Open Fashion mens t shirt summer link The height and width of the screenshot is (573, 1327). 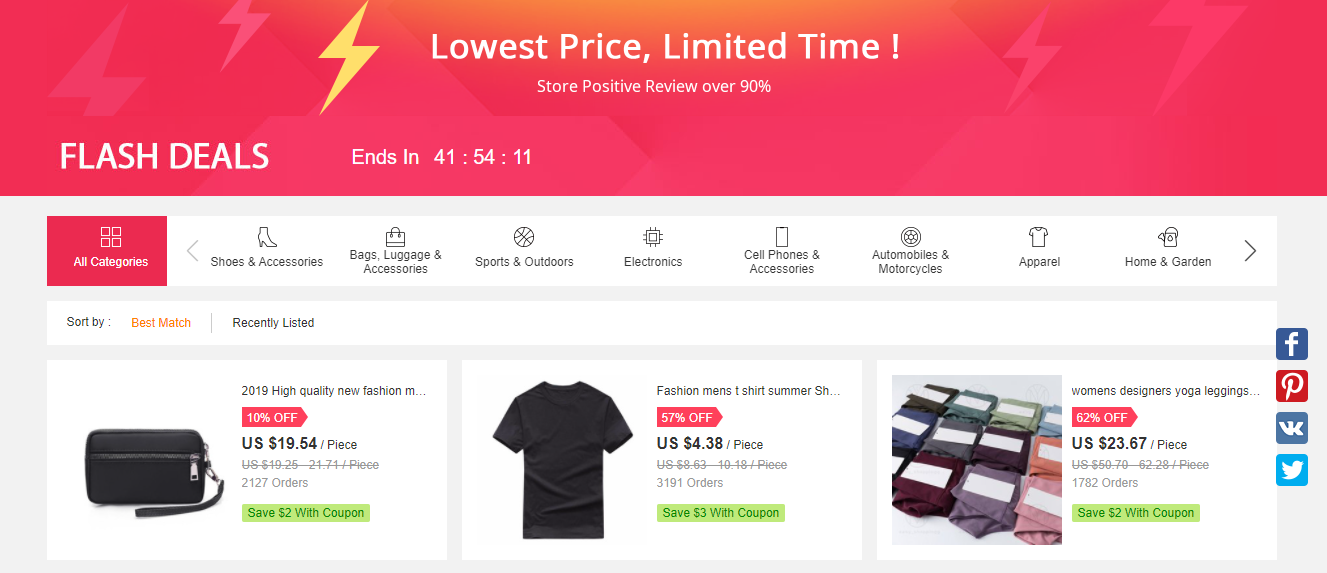point(749,391)
